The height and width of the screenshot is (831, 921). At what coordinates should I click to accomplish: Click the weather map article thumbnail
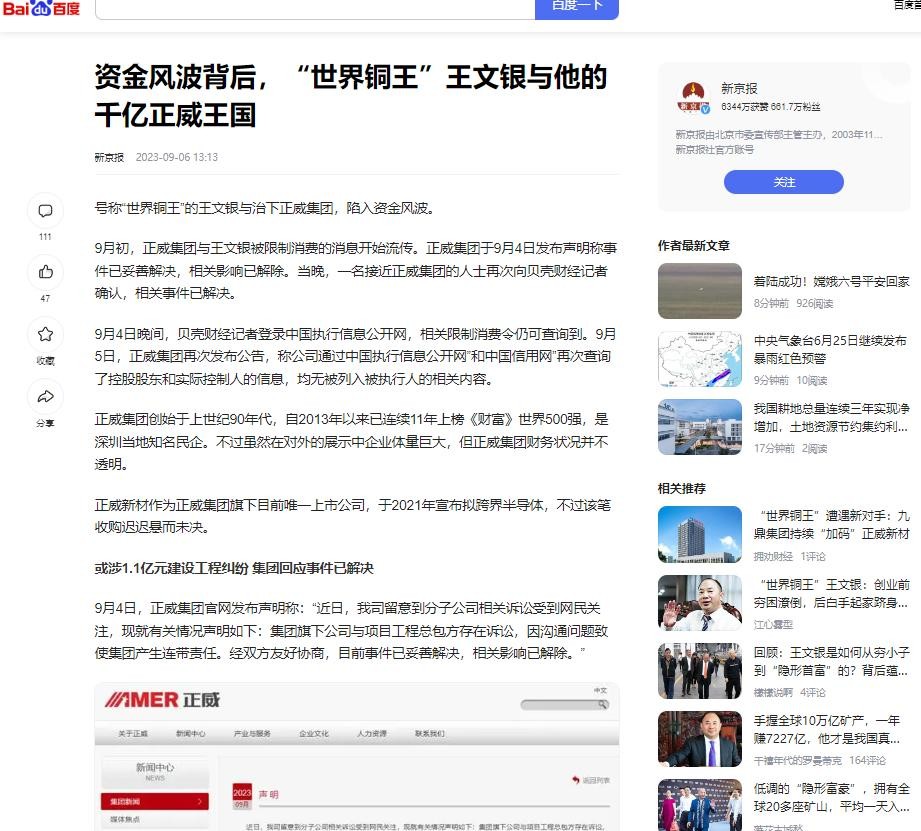click(x=699, y=359)
